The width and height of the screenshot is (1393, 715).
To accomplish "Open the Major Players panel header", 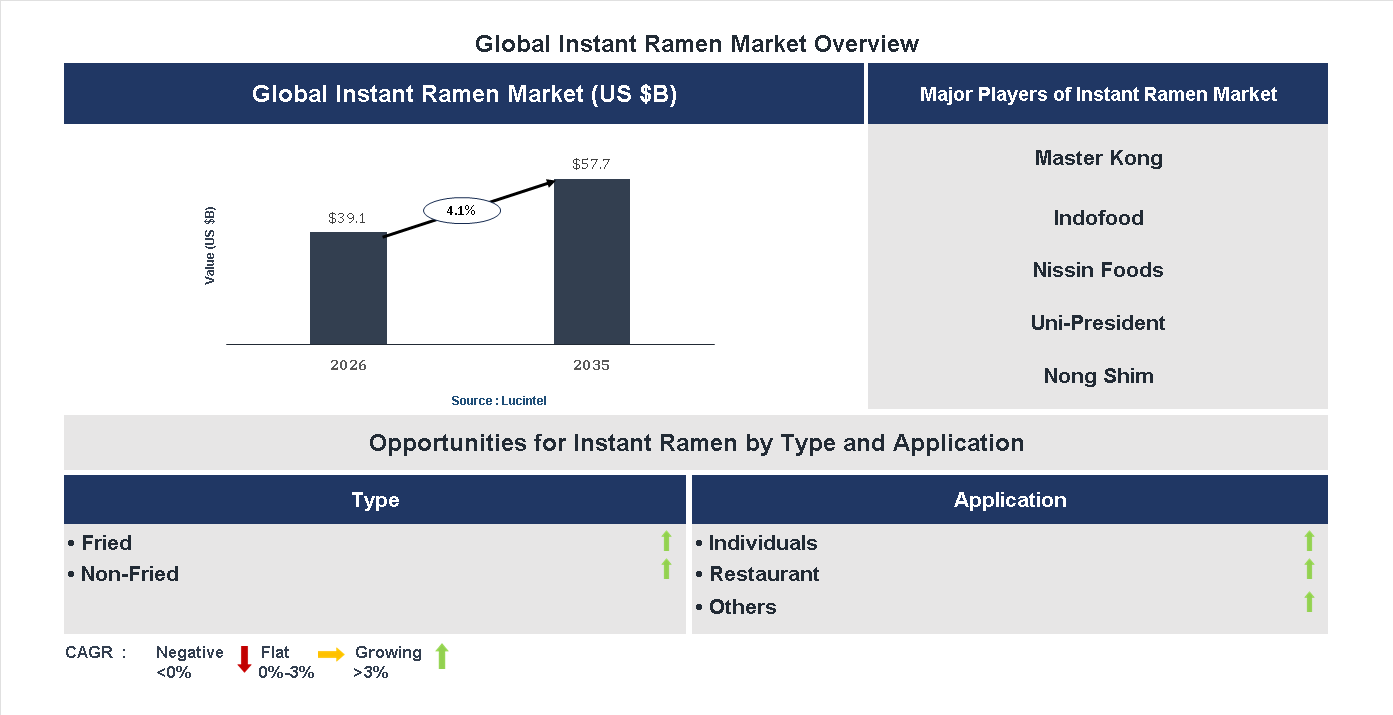I will [x=1098, y=93].
